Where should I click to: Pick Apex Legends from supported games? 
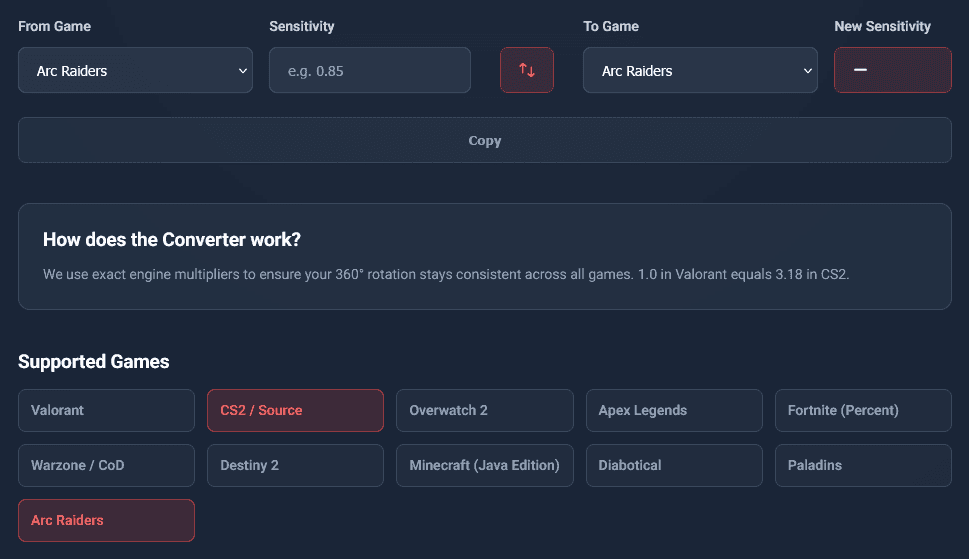(x=674, y=410)
